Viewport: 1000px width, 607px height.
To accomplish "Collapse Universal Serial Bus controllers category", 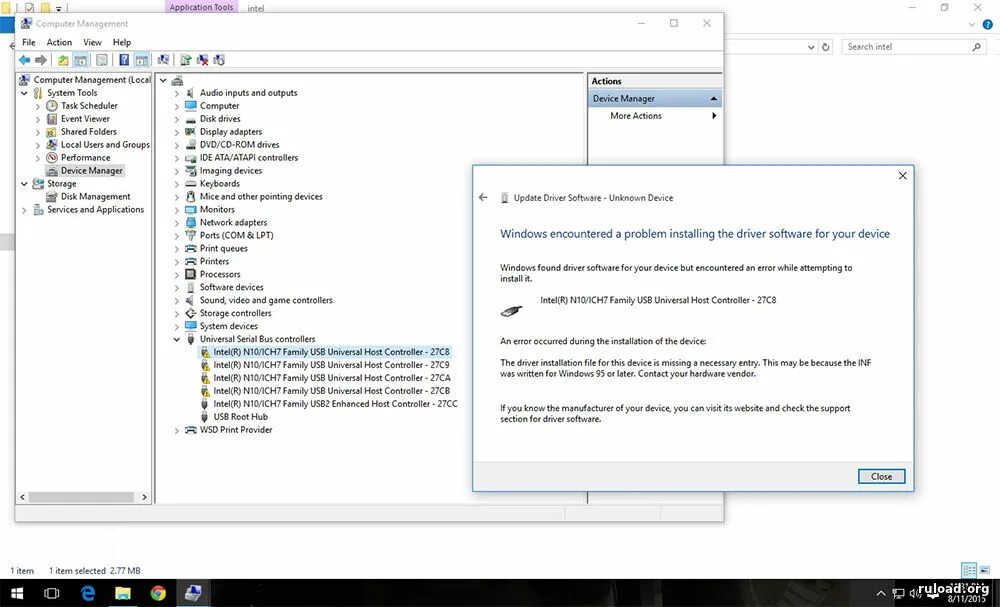I will coord(177,339).
